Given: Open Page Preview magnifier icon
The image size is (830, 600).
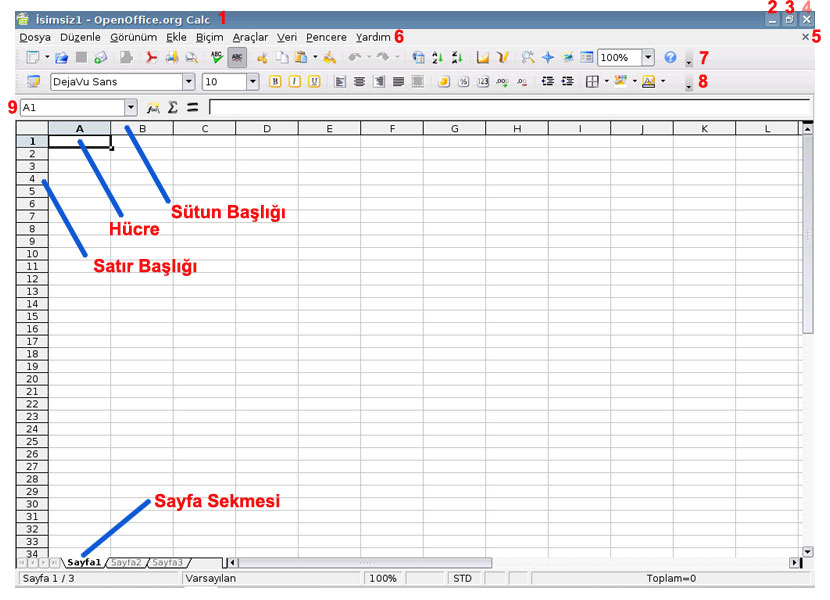Looking at the screenshot, I should coord(191,57).
